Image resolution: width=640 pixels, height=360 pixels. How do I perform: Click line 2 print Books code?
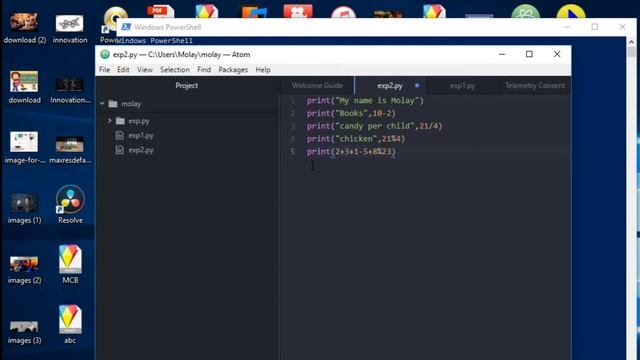pyautogui.click(x=351, y=113)
